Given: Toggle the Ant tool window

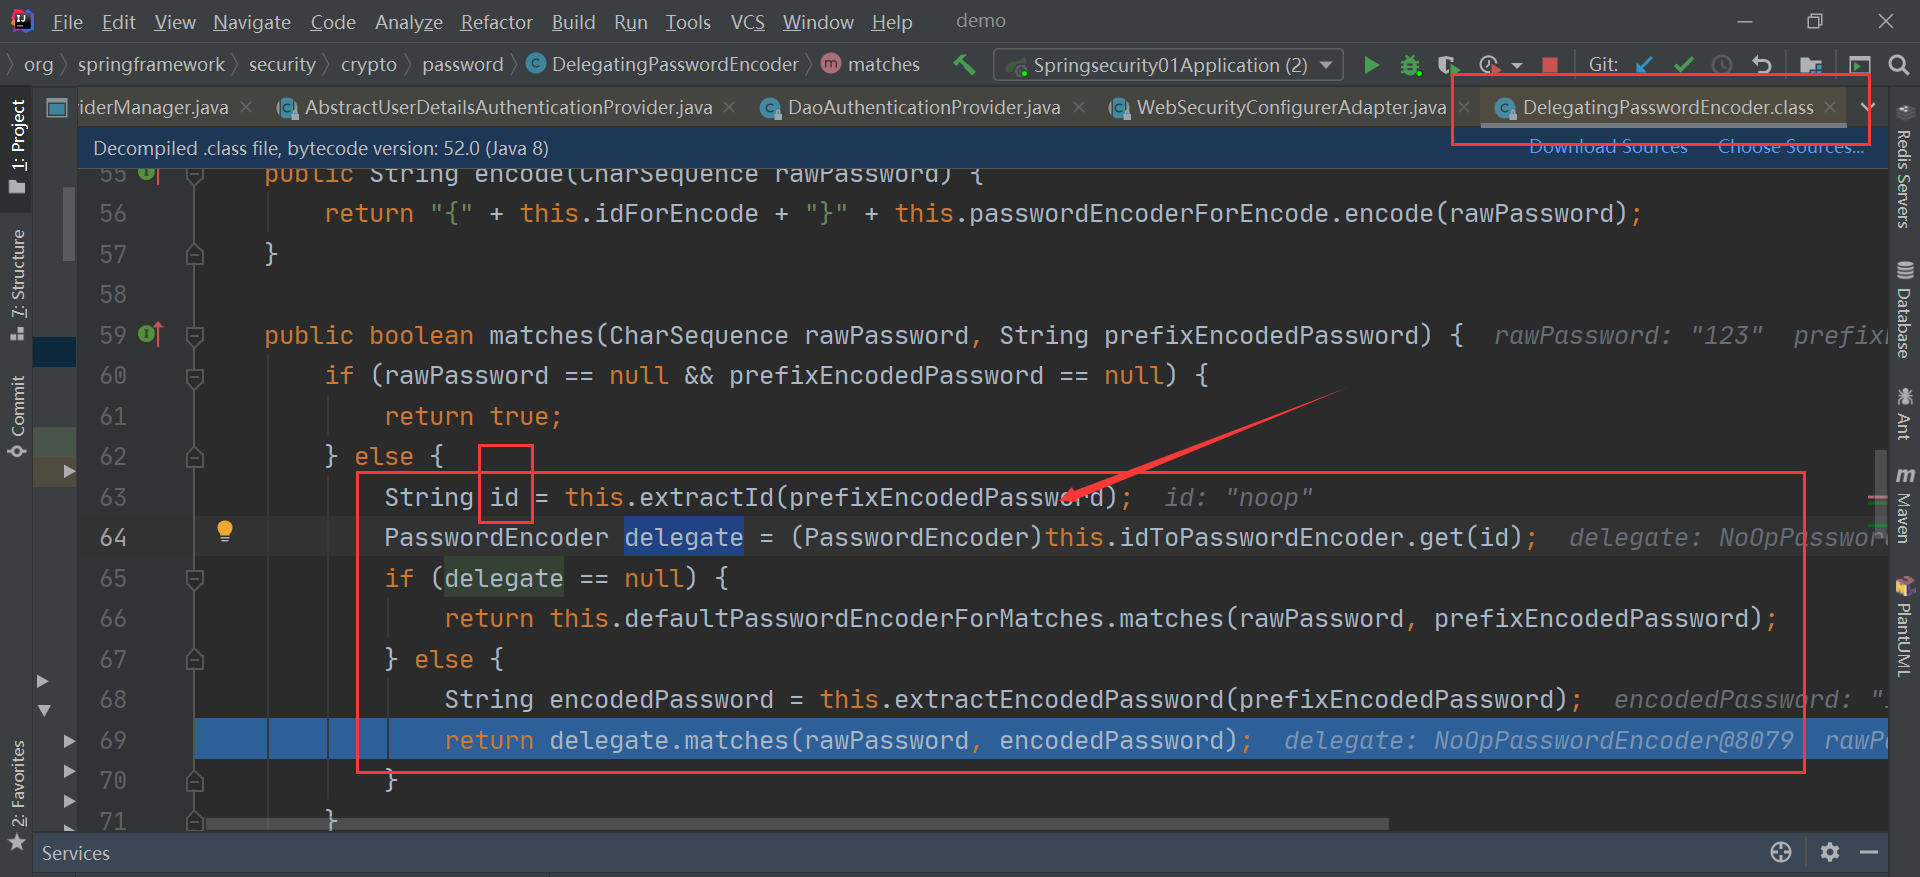Looking at the screenshot, I should coord(1904,414).
